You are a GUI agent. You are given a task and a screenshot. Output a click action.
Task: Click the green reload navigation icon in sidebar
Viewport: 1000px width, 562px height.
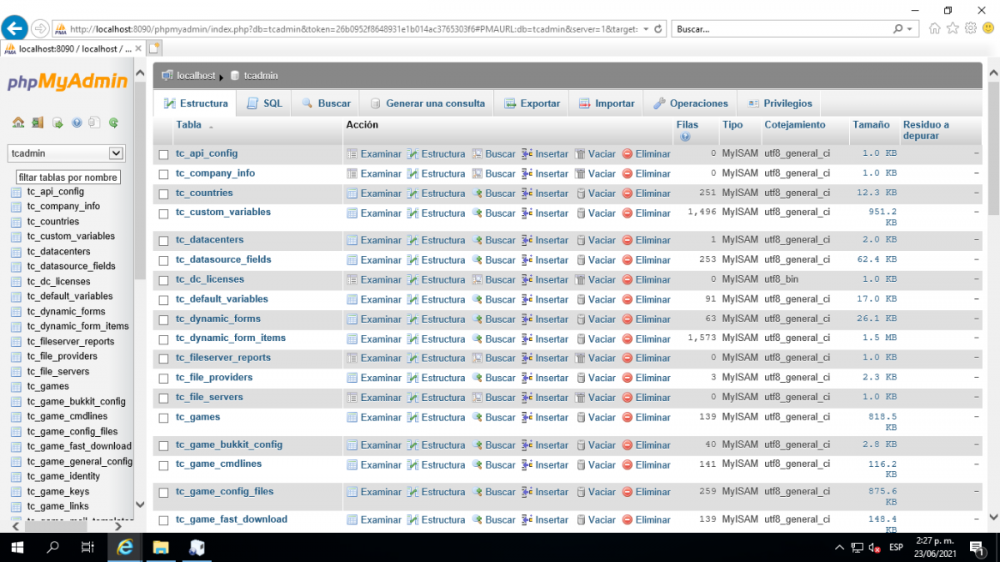pos(113,123)
